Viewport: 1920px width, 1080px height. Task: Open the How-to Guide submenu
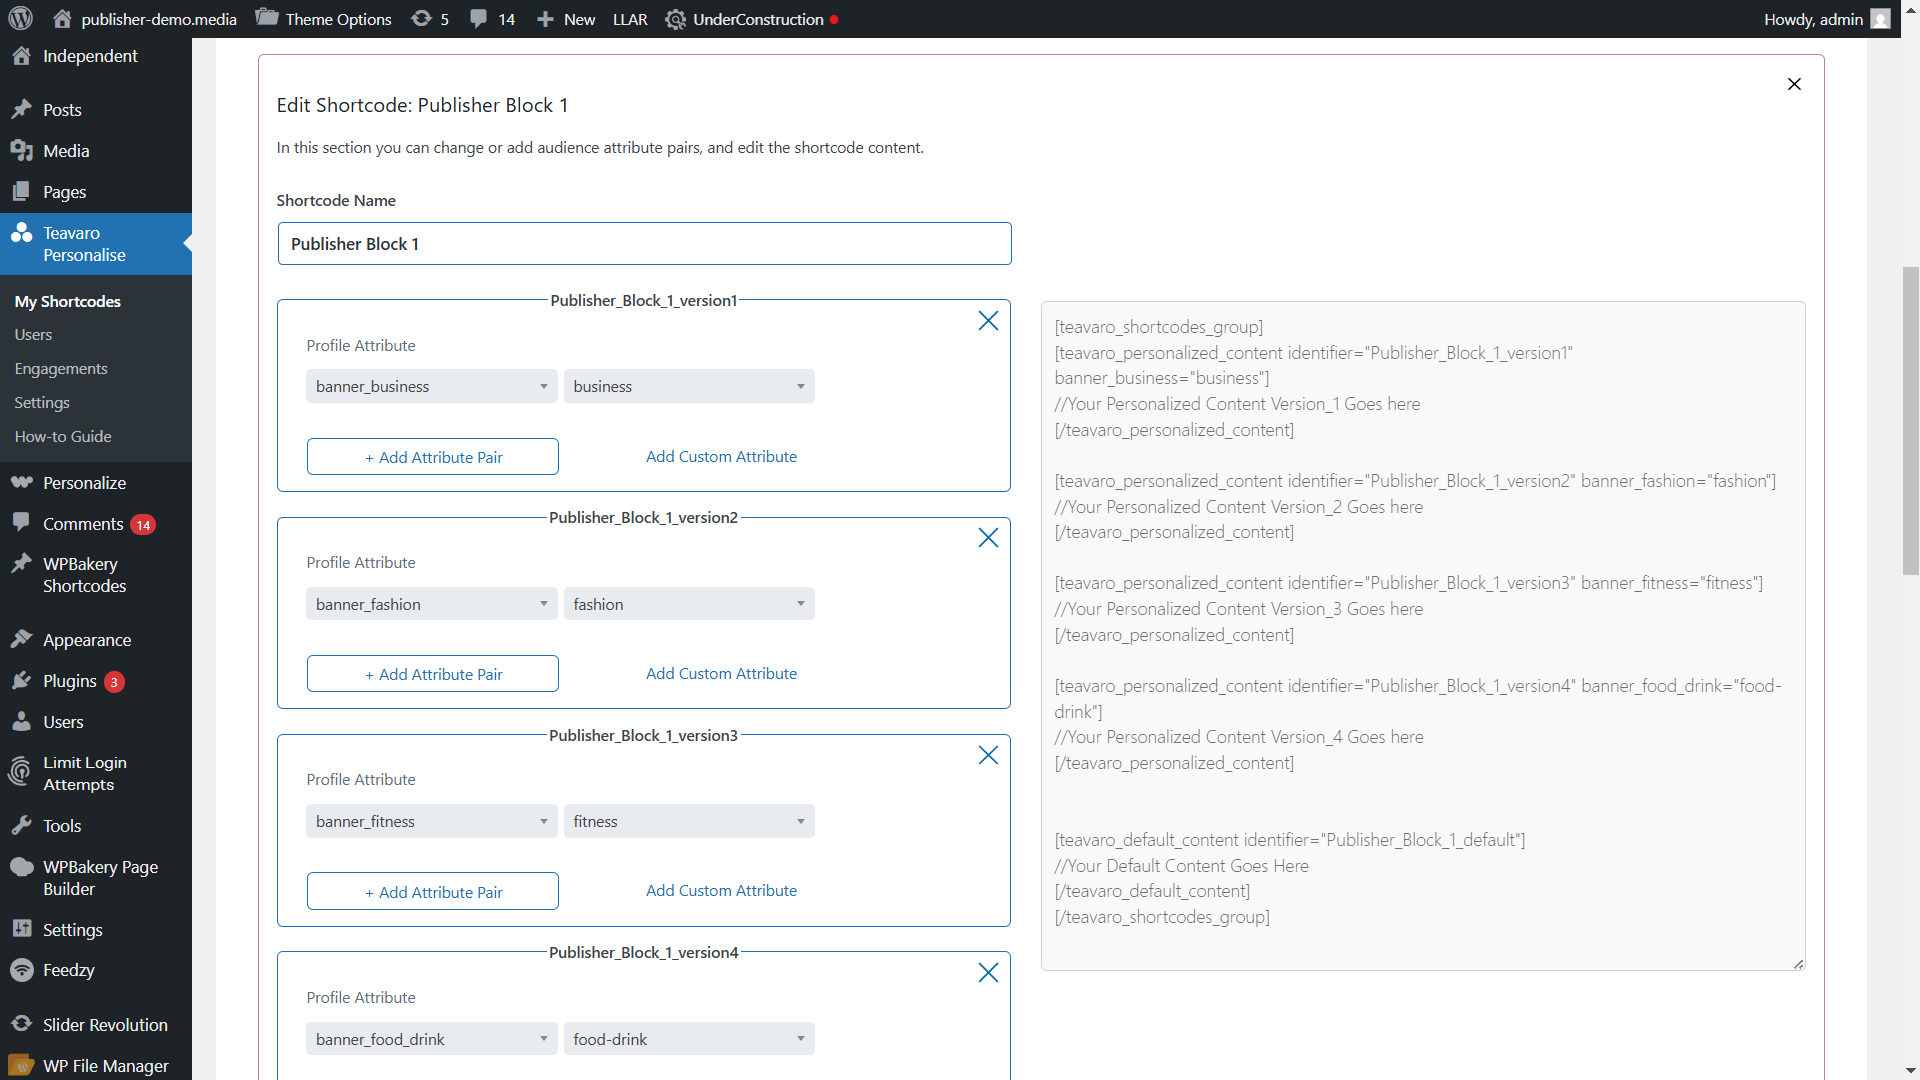coord(63,437)
